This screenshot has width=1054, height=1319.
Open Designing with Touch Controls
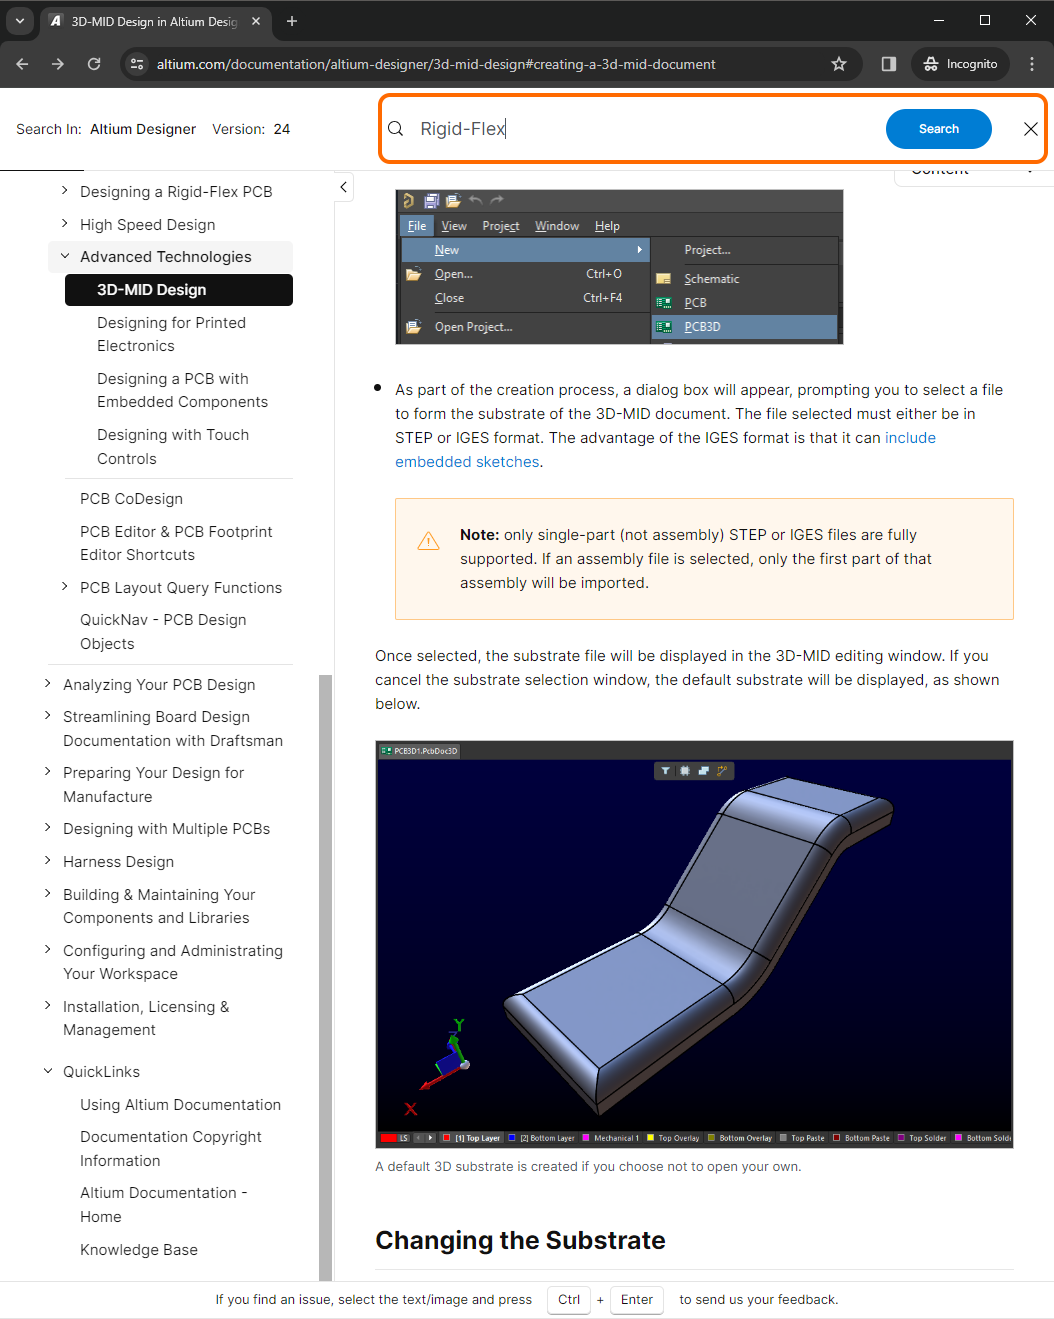(173, 447)
